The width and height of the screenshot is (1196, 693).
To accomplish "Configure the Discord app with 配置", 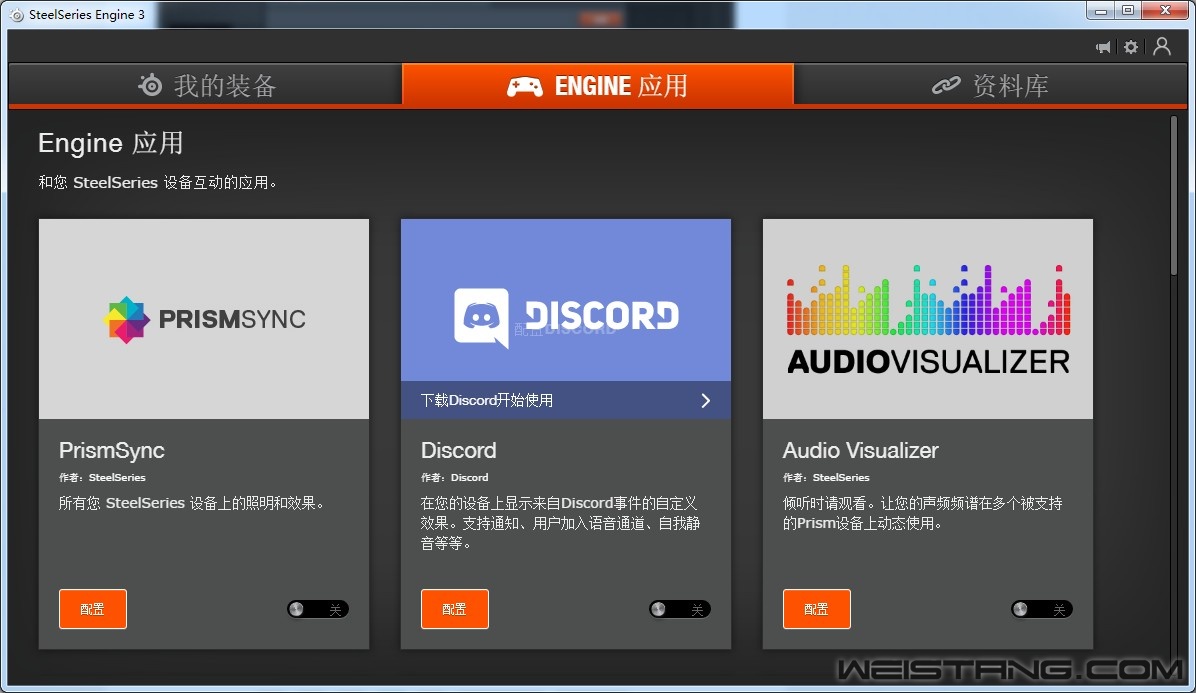I will coord(455,609).
